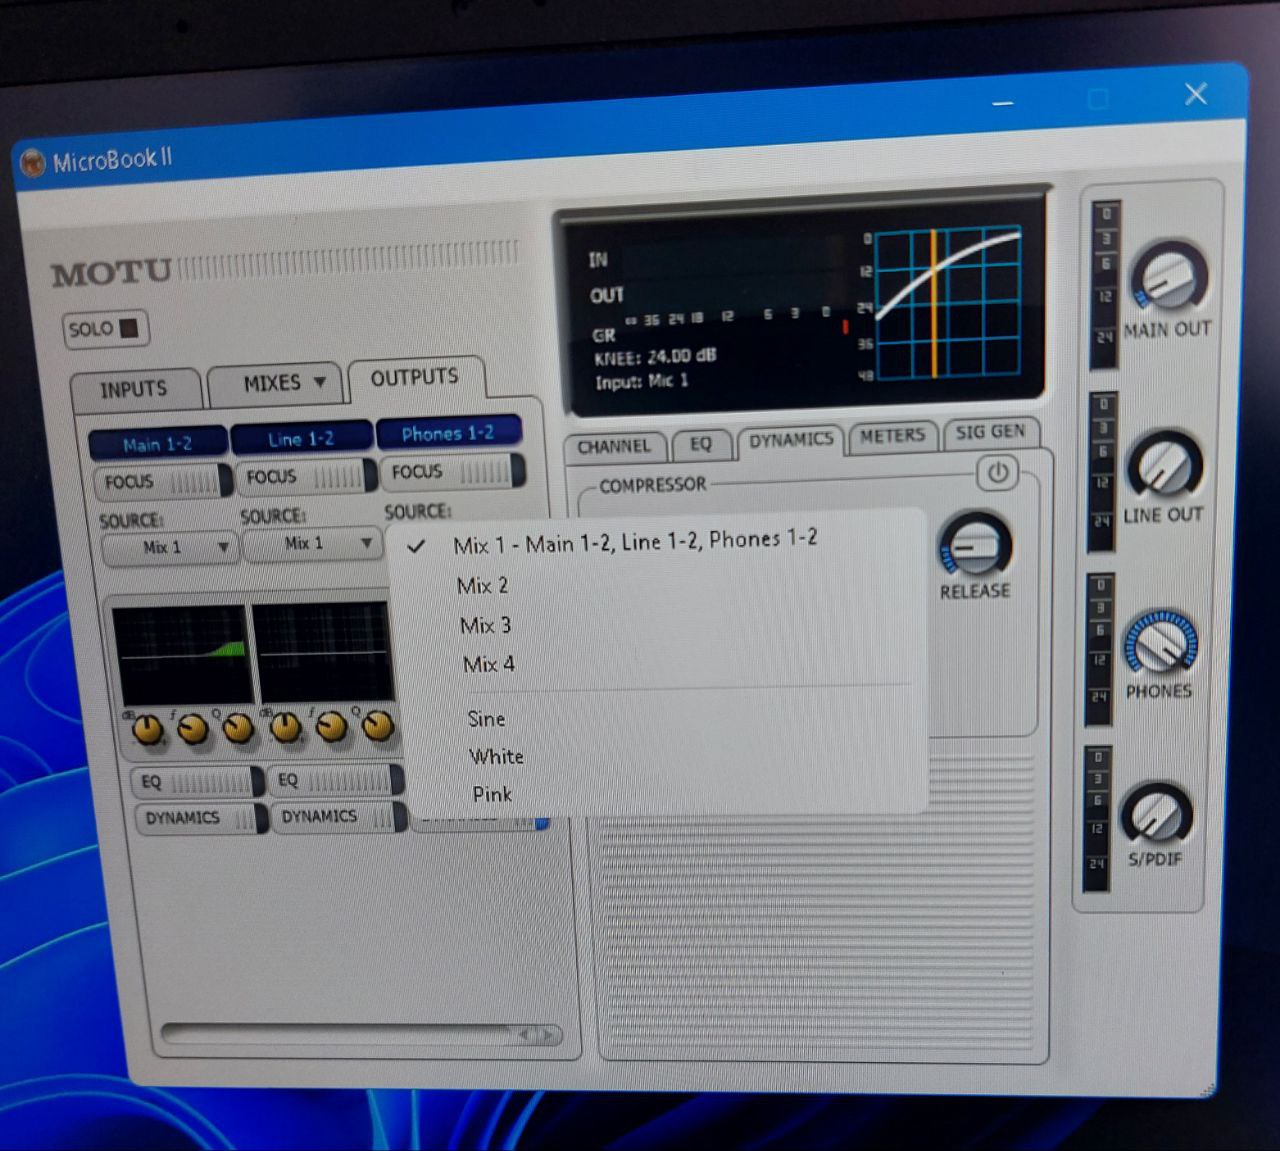Select the Phones 1-2 output header
Image resolution: width=1280 pixels, height=1151 pixels.
[x=447, y=433]
